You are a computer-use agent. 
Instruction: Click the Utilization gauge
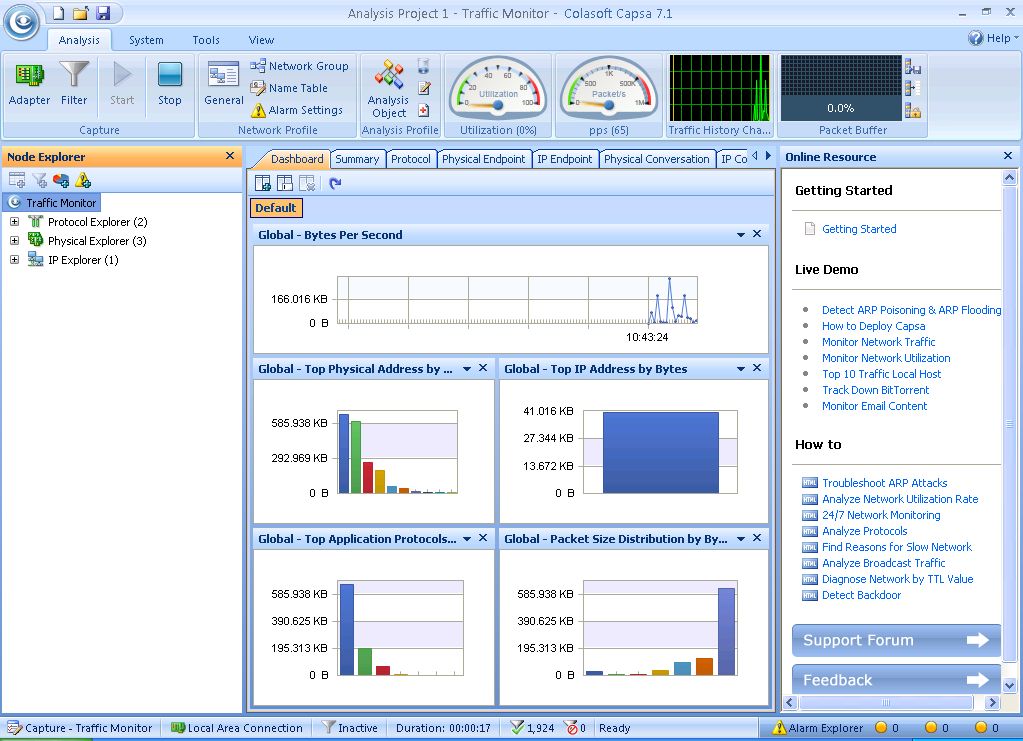pos(498,89)
